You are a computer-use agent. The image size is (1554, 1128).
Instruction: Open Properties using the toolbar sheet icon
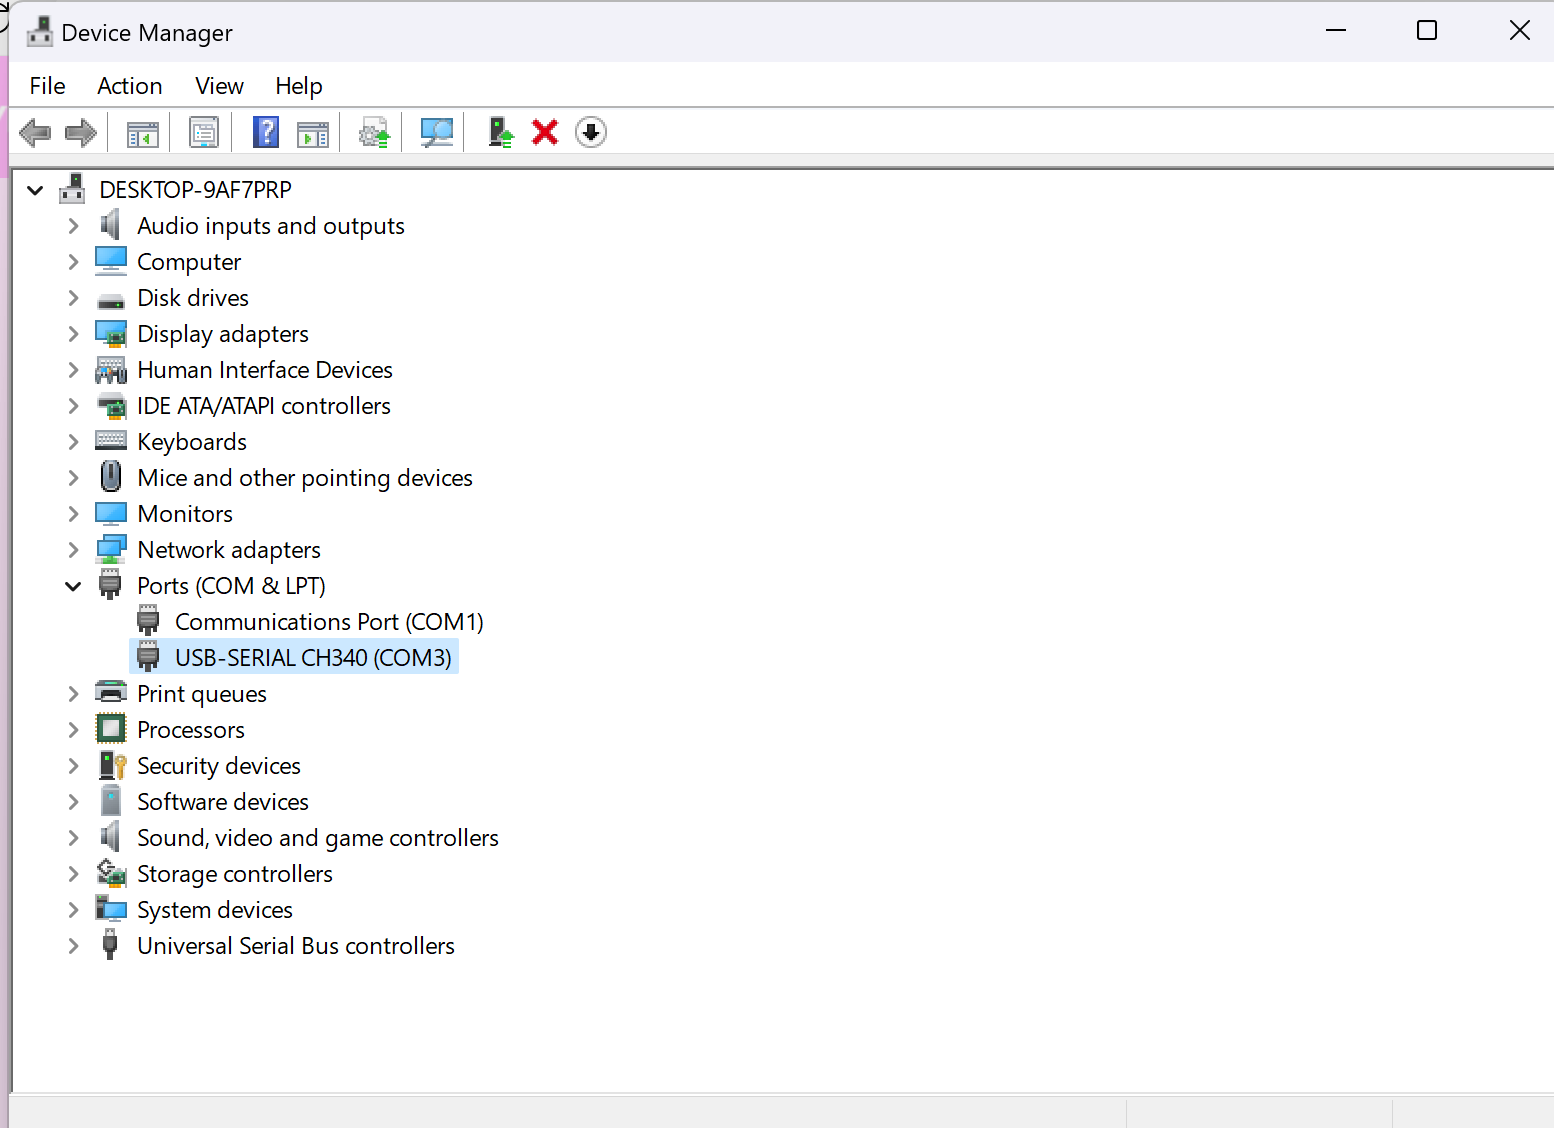(204, 132)
